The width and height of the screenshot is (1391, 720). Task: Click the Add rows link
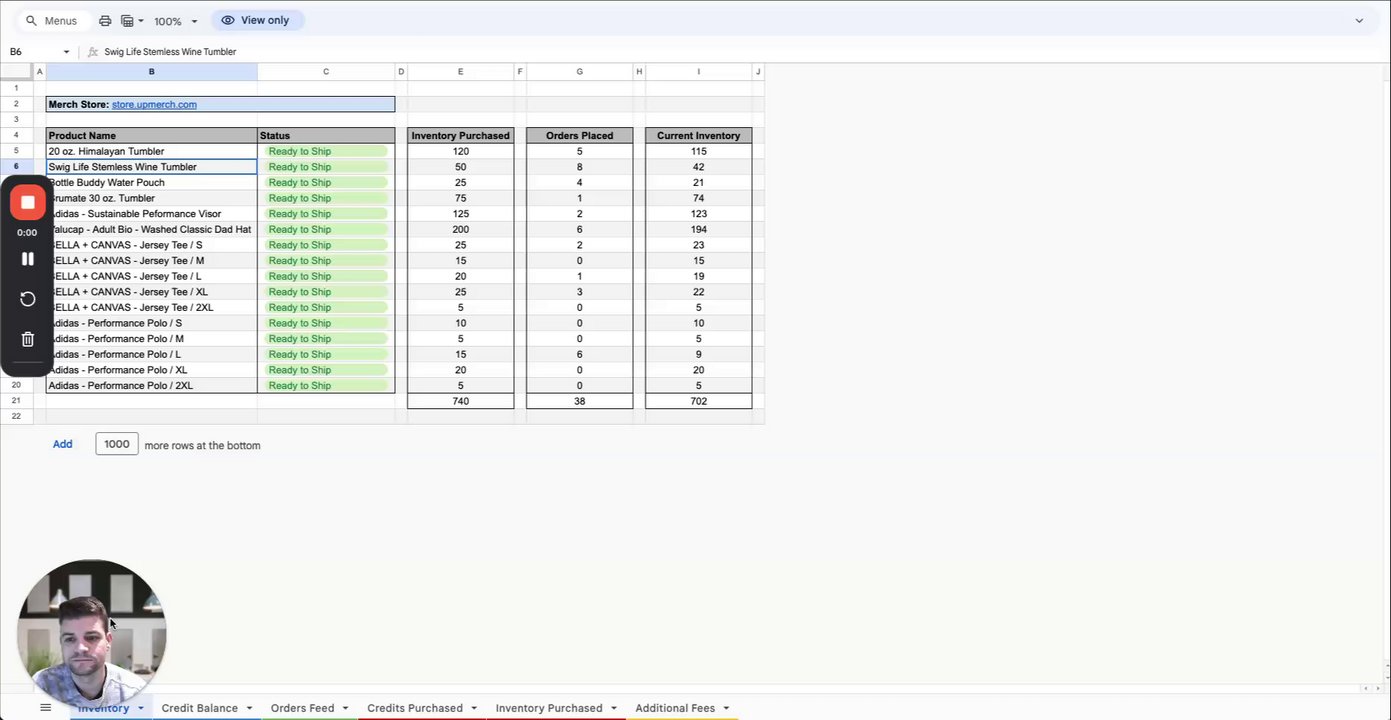[x=62, y=444]
